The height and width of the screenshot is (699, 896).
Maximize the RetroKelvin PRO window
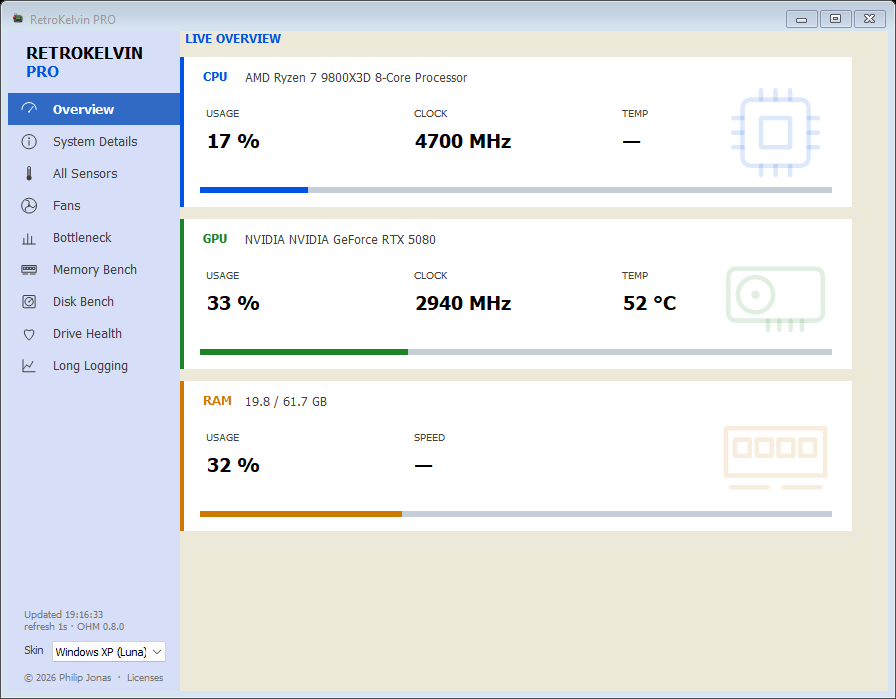click(835, 19)
